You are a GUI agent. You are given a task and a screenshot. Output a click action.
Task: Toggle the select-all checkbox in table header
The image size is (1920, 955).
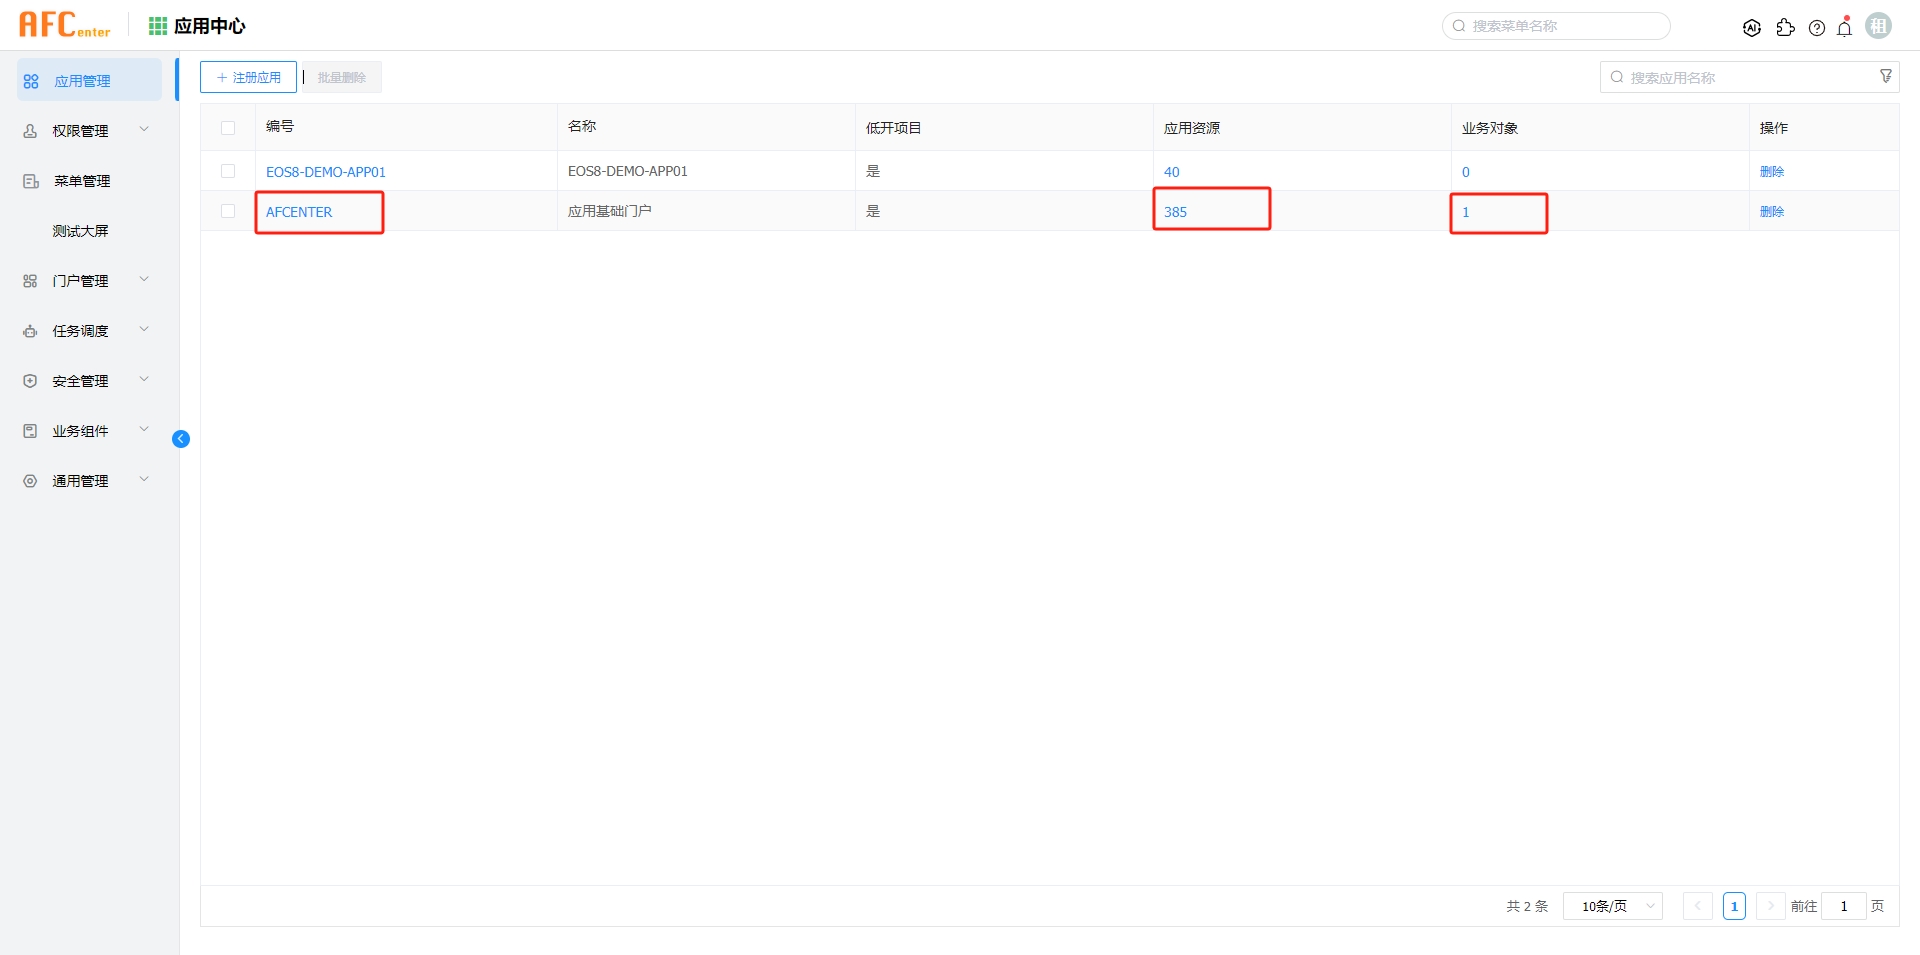coord(228,128)
